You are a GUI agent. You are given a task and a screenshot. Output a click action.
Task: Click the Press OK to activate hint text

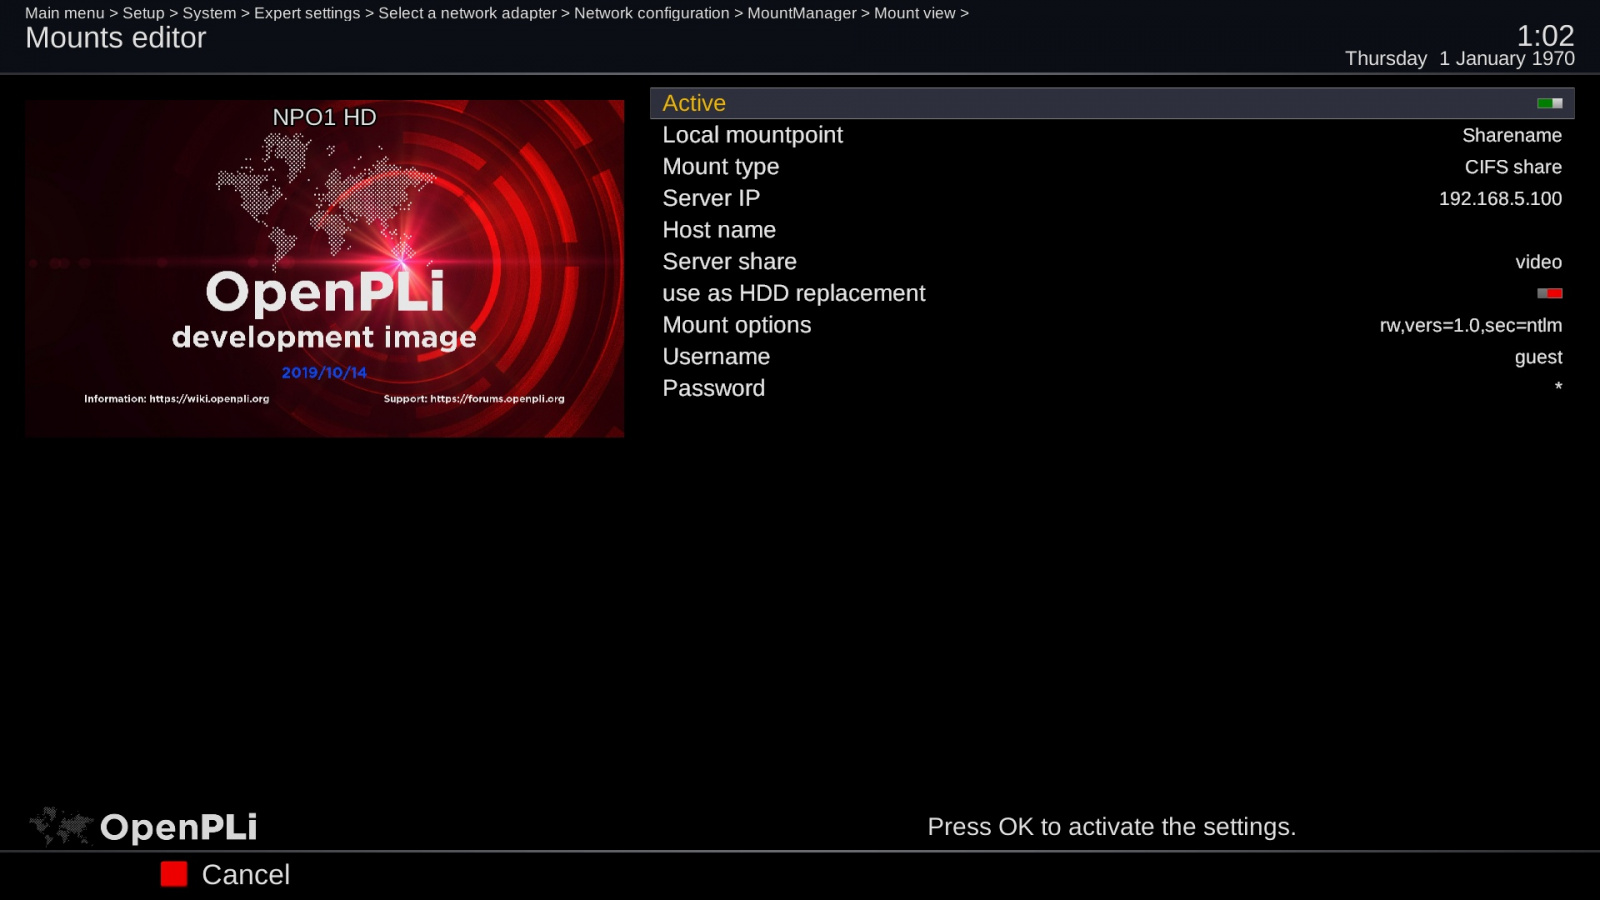[1111, 827]
